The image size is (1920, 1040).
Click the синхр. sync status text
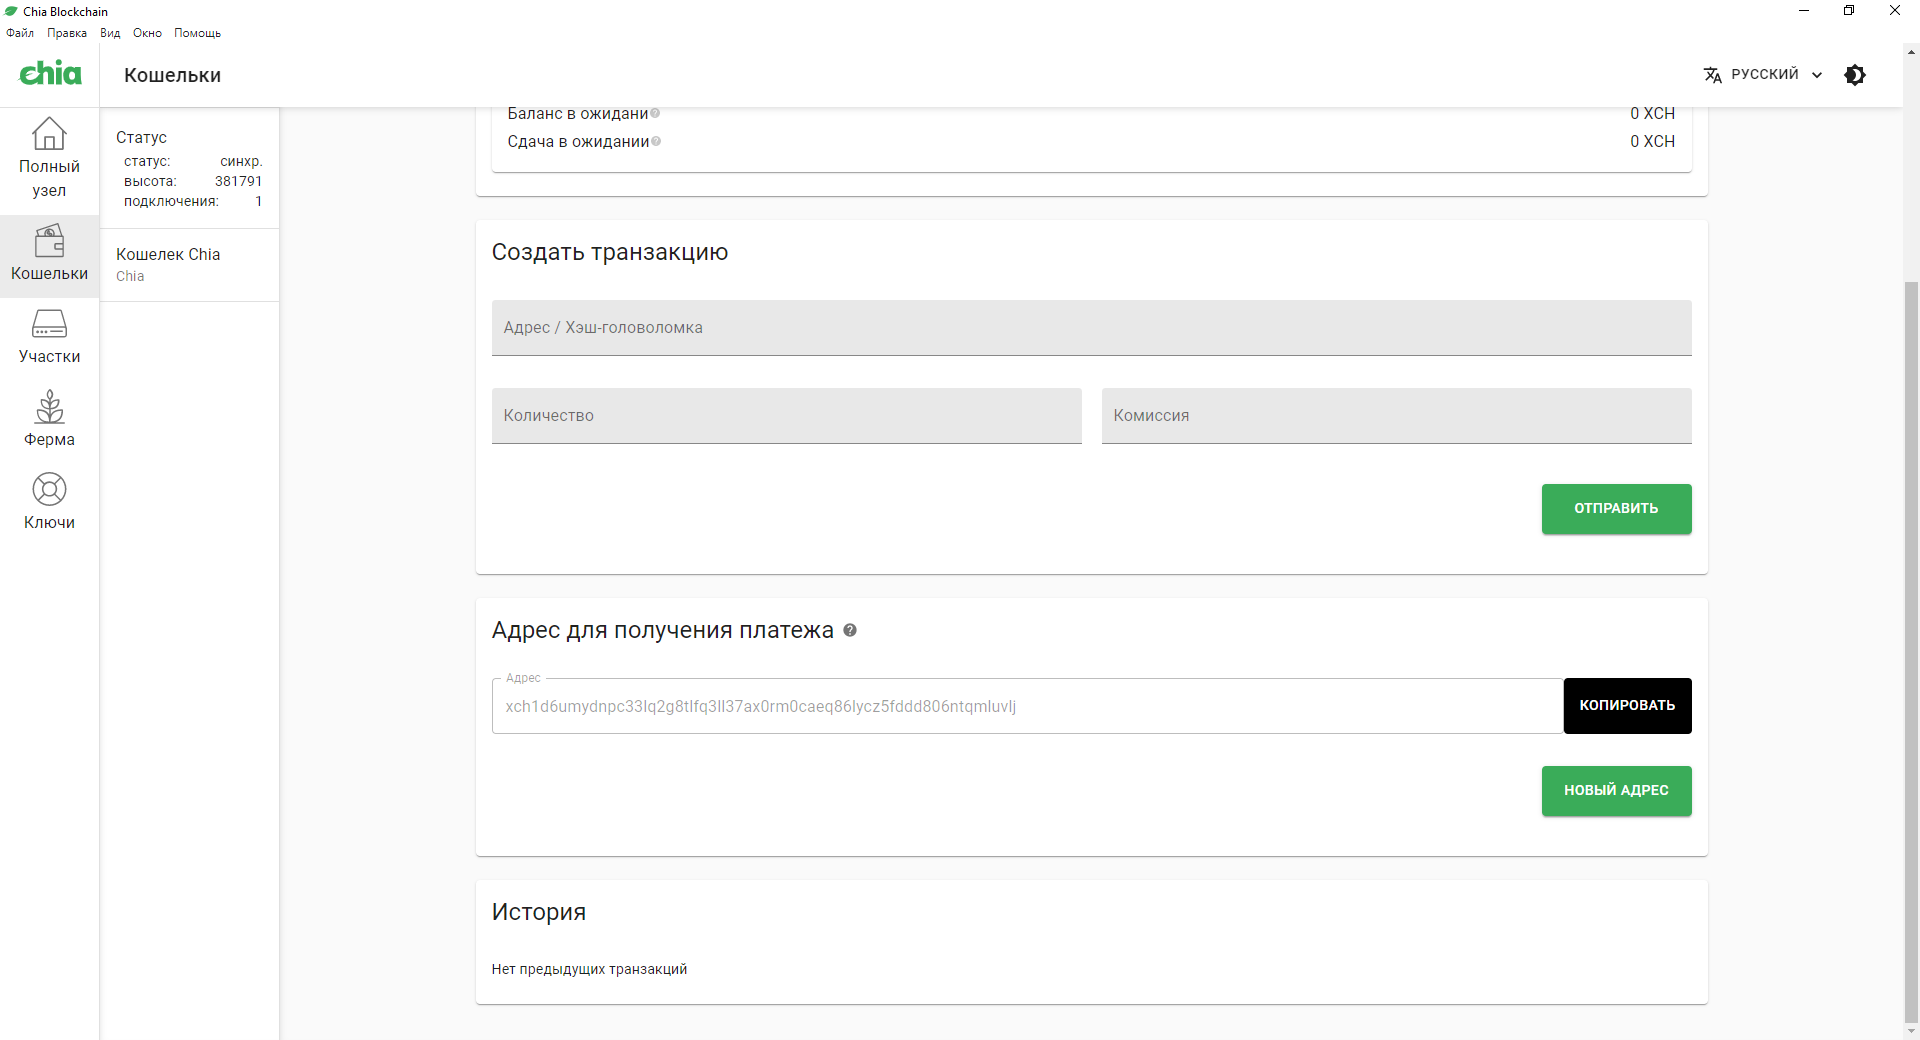coord(241,161)
